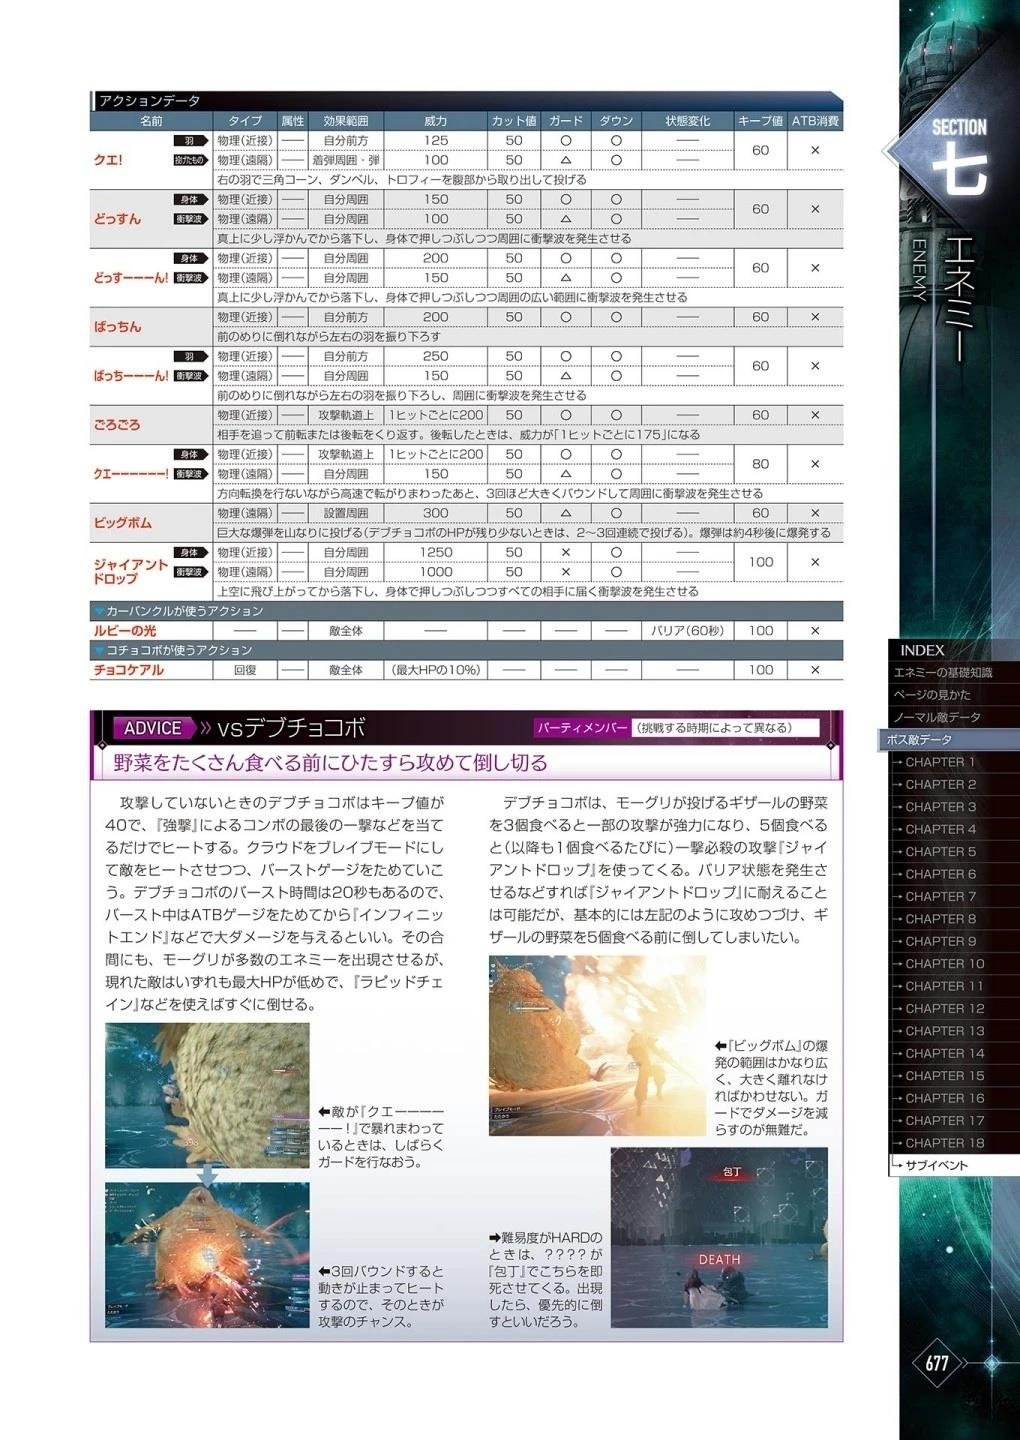Select CHAPTER 6 index entry
Screen dimensions: 1020x1440
tap(940, 874)
